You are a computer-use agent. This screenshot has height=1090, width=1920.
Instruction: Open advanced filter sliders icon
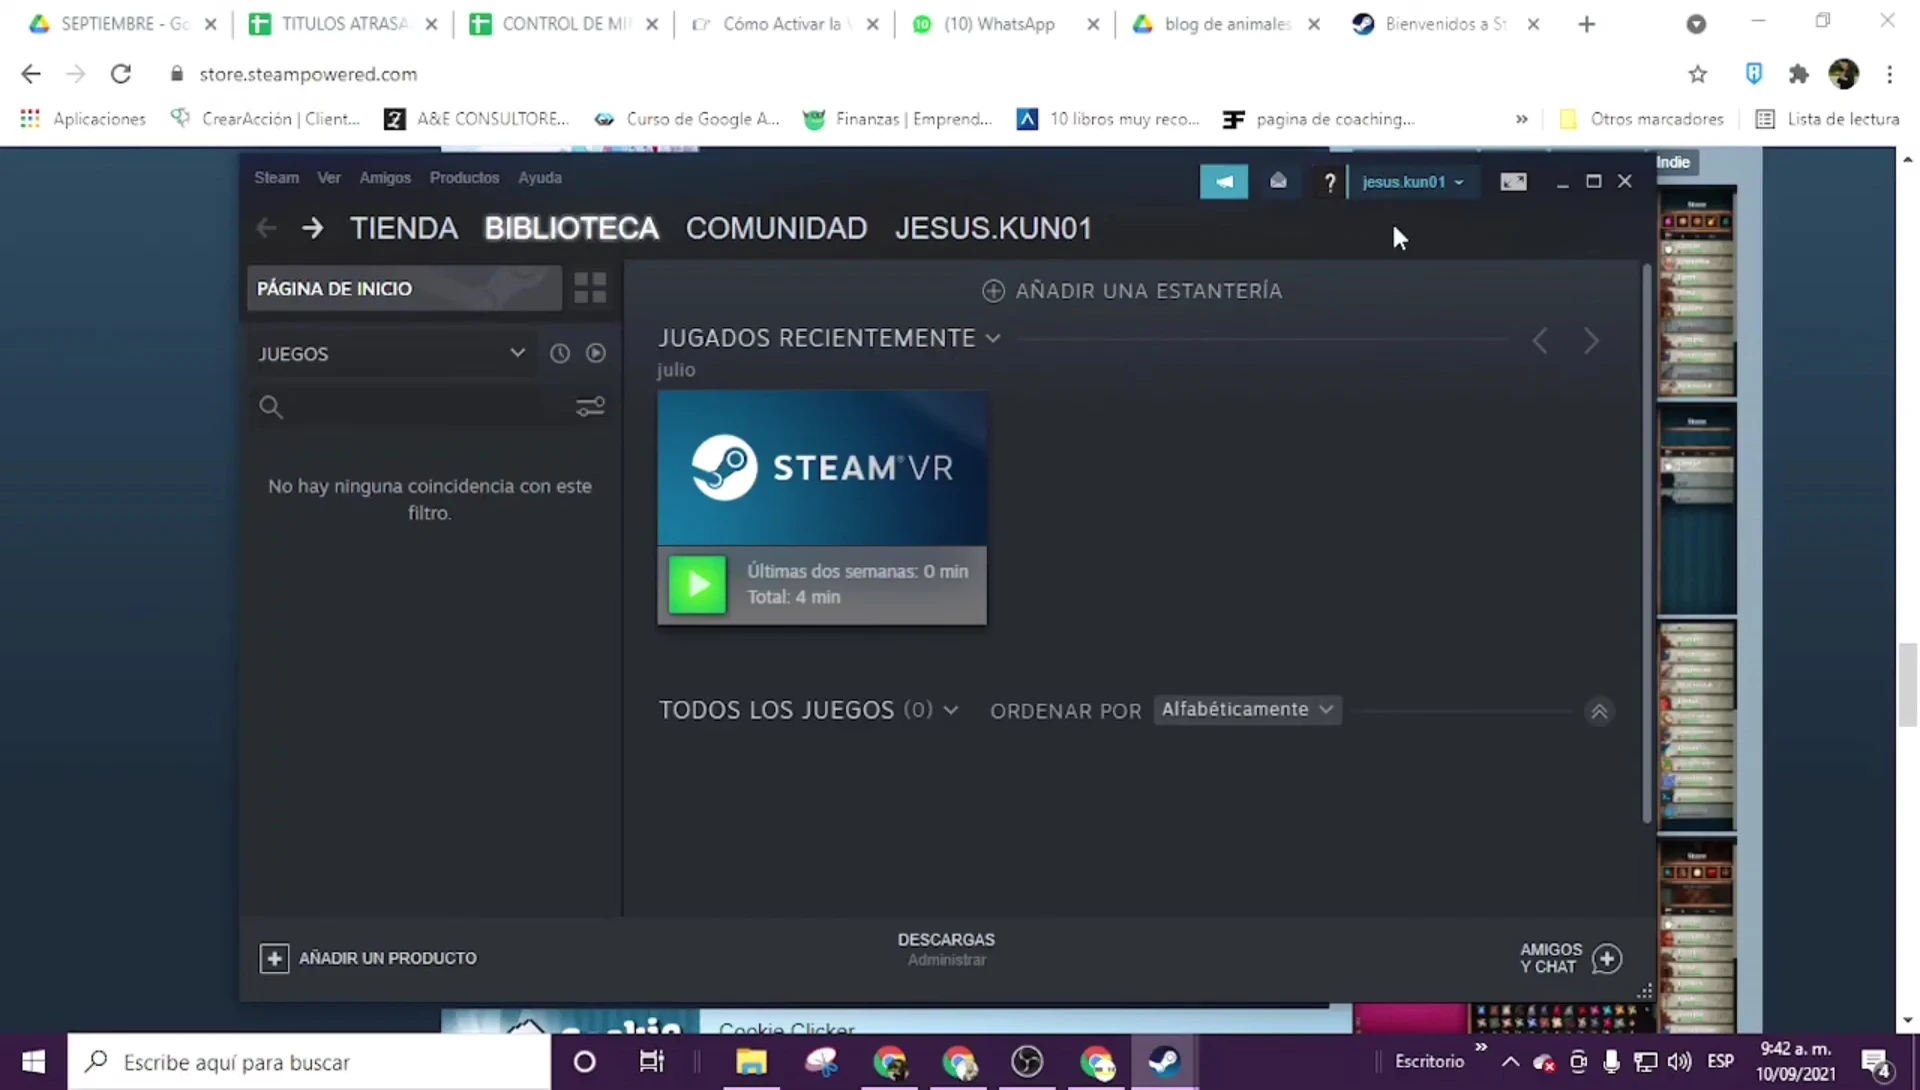coord(590,406)
